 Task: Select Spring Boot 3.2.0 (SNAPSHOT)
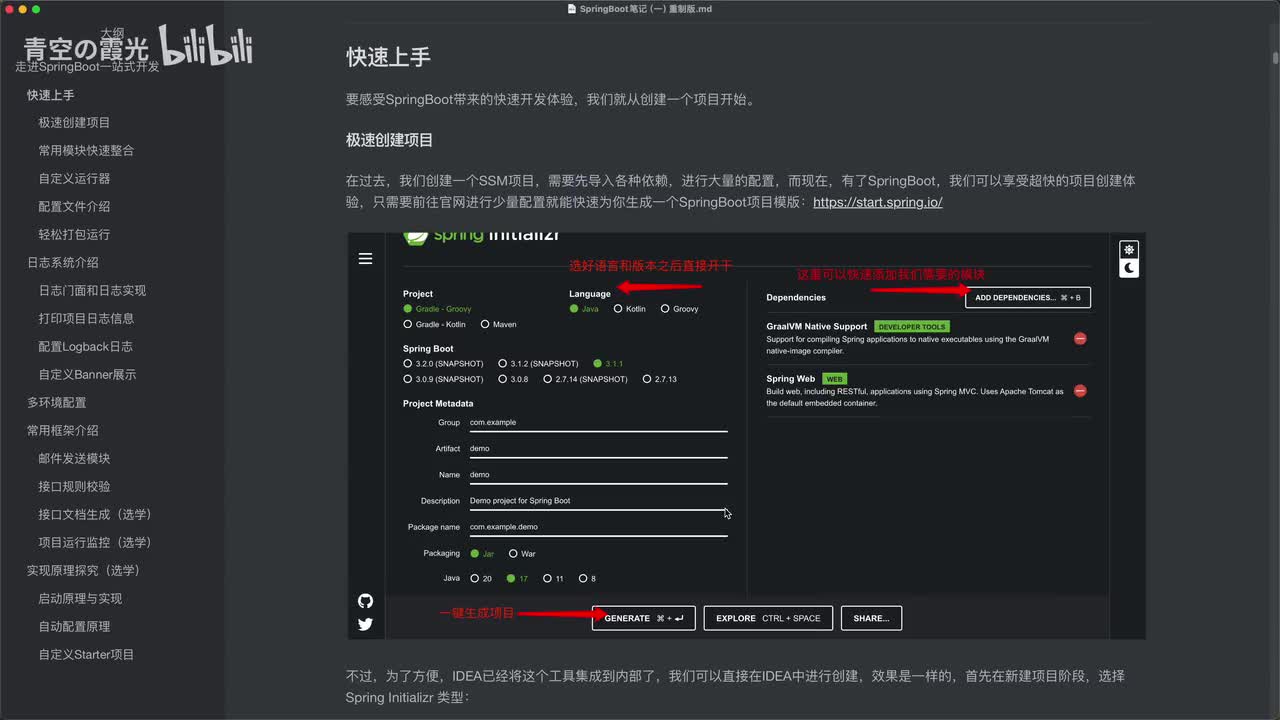(443, 364)
